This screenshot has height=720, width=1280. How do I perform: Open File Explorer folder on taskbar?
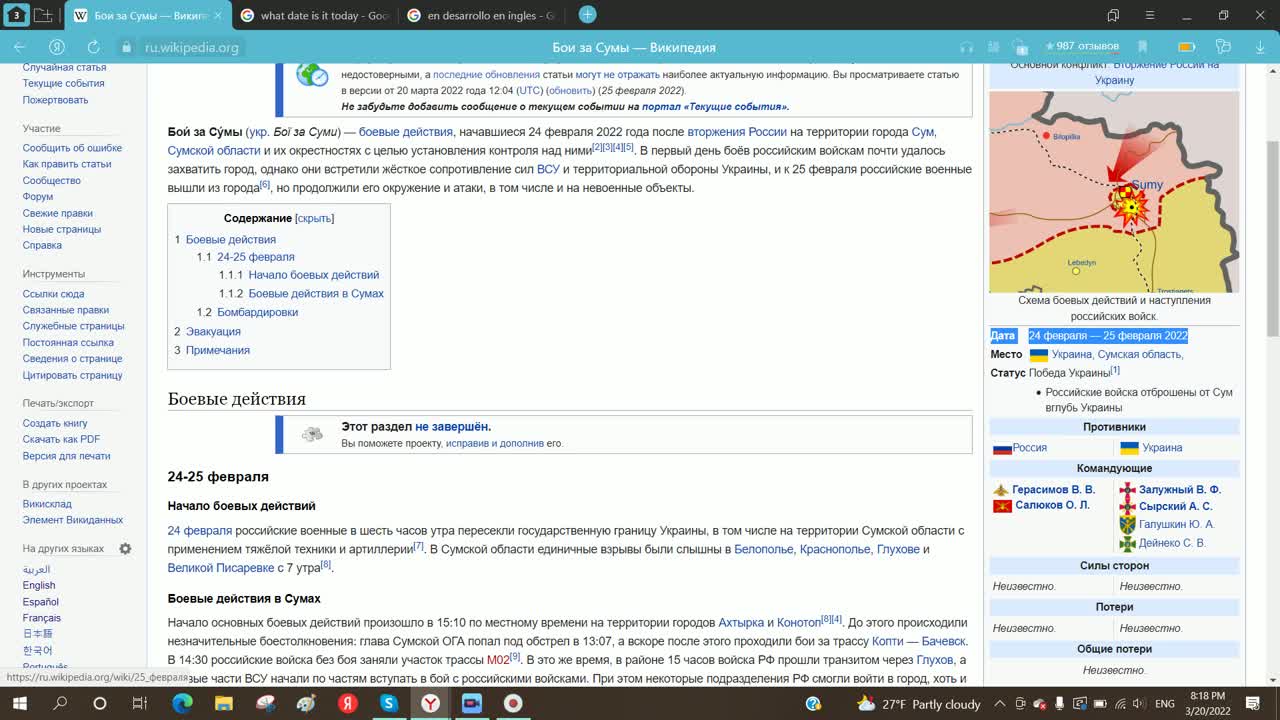pyautogui.click(x=224, y=703)
